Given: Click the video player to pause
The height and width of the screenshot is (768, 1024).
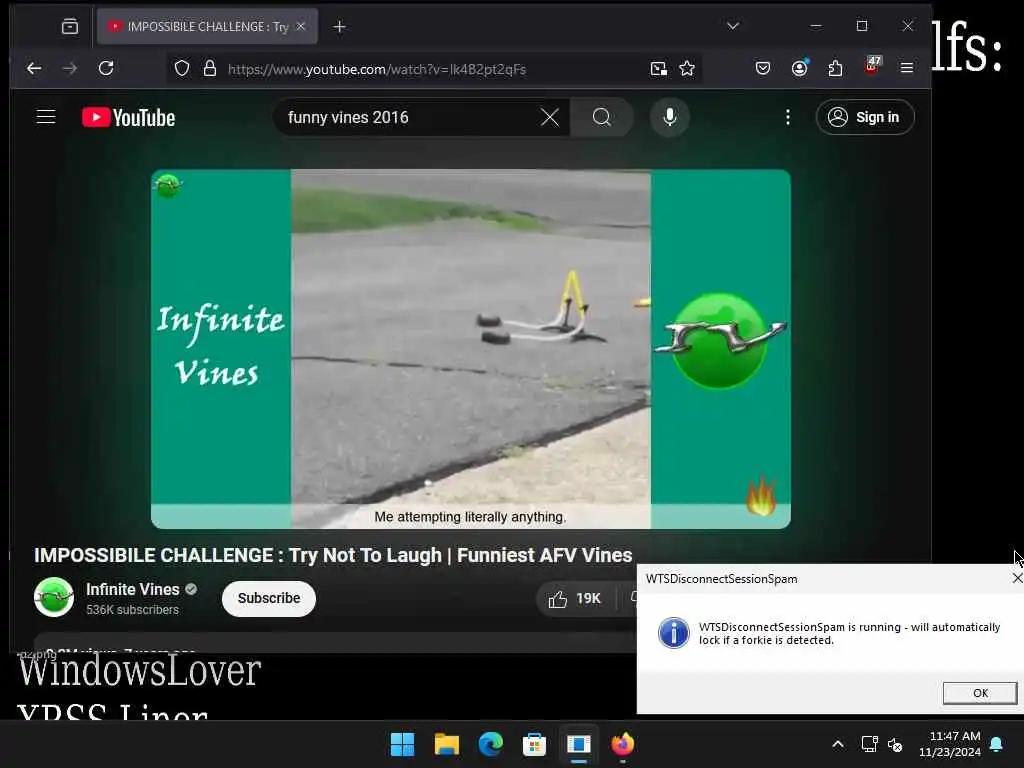Looking at the screenshot, I should pos(470,349).
